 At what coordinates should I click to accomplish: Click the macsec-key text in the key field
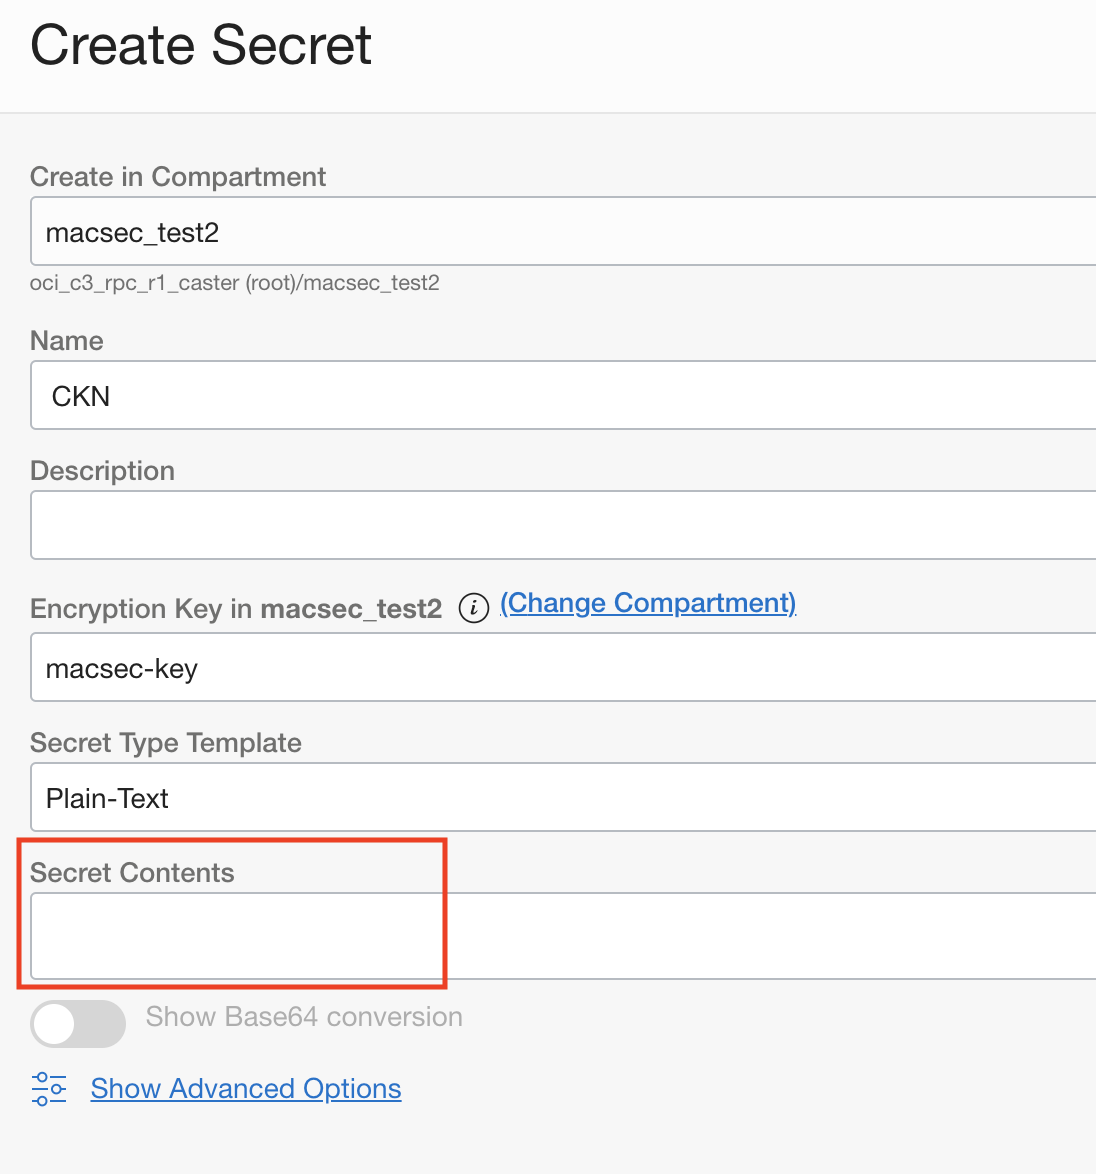(121, 668)
